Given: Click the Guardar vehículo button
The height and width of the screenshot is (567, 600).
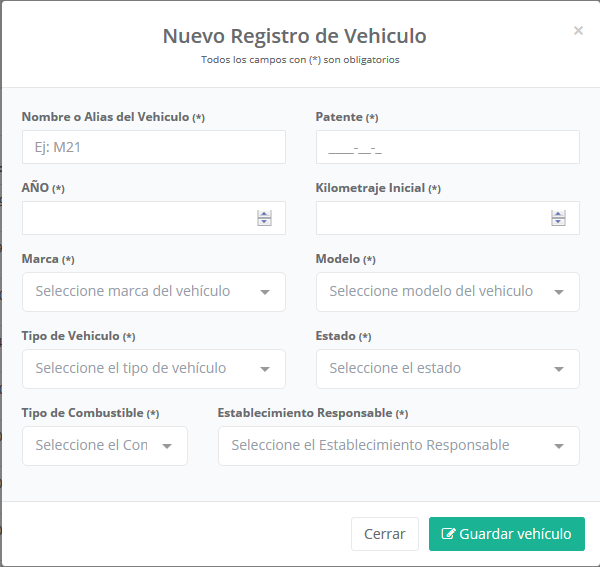Looking at the screenshot, I should click(506, 534).
